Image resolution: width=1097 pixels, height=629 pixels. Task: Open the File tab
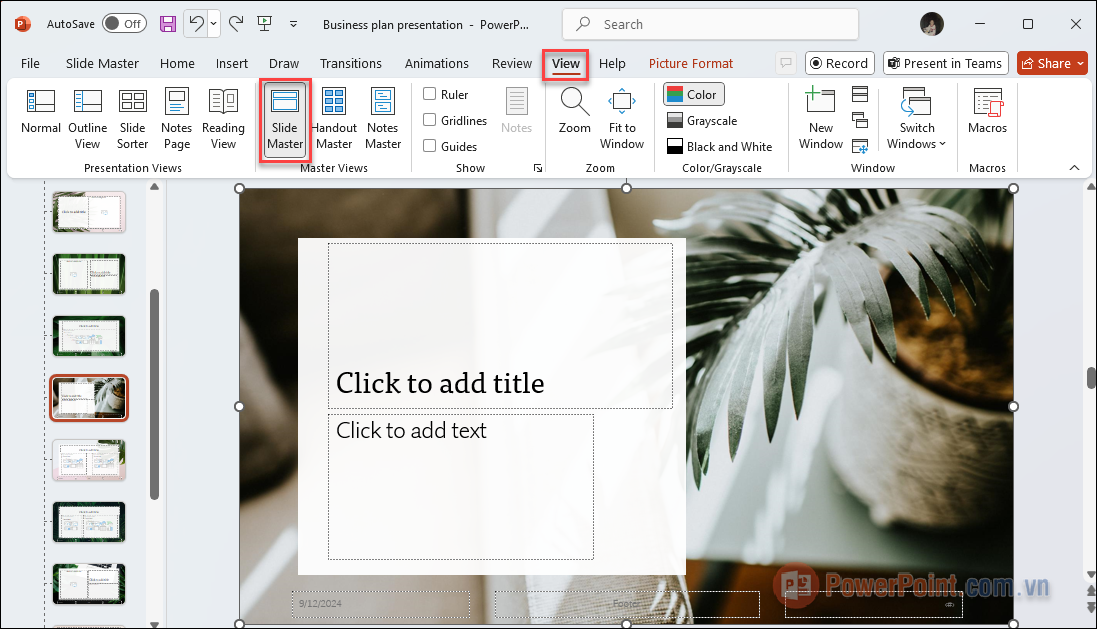30,63
